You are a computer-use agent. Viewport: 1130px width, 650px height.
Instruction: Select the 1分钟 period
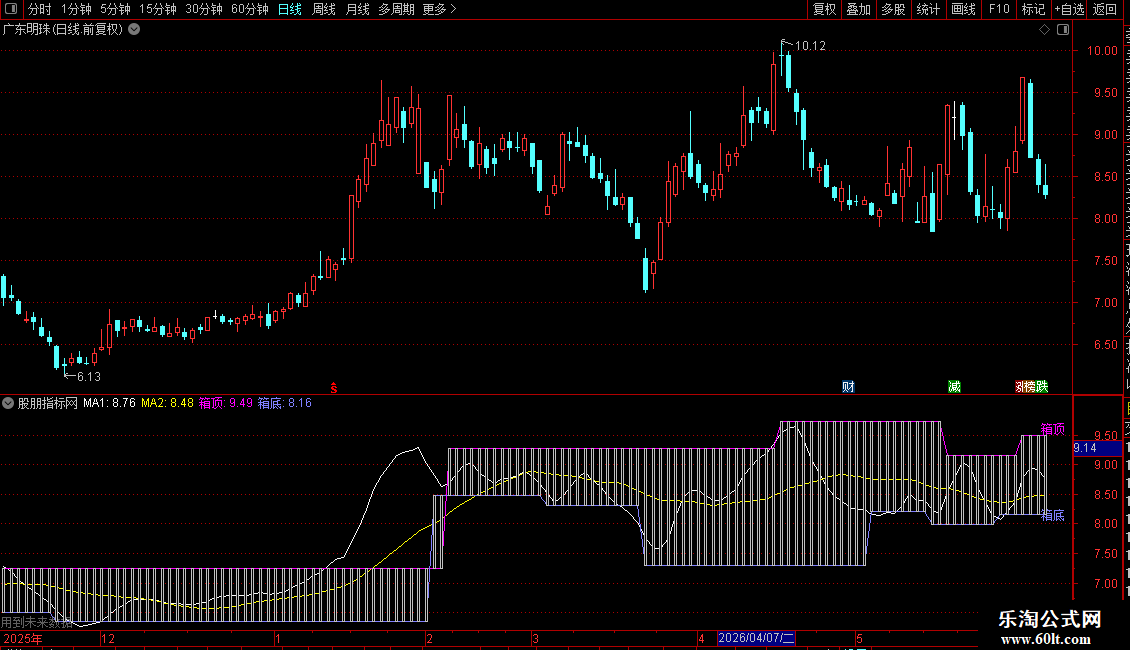[76, 9]
